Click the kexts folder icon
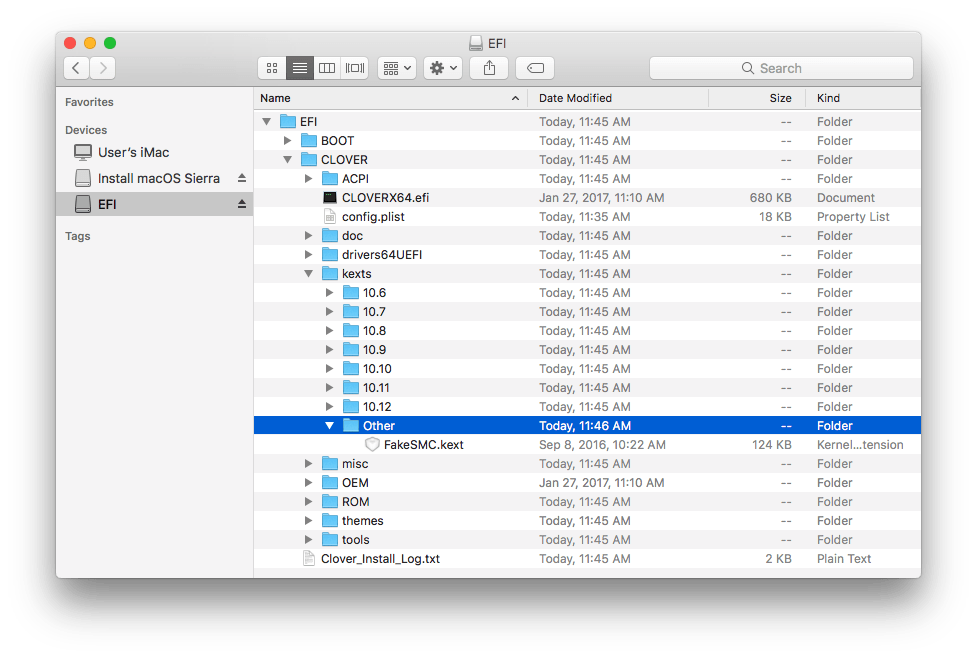The image size is (977, 658). coord(330,274)
